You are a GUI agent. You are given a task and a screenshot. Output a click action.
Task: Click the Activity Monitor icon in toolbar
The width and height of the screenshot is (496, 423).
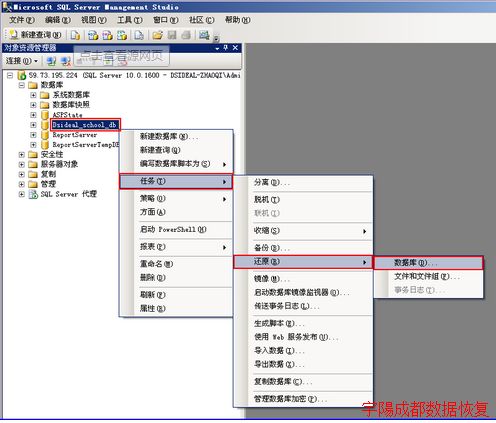click(204, 35)
